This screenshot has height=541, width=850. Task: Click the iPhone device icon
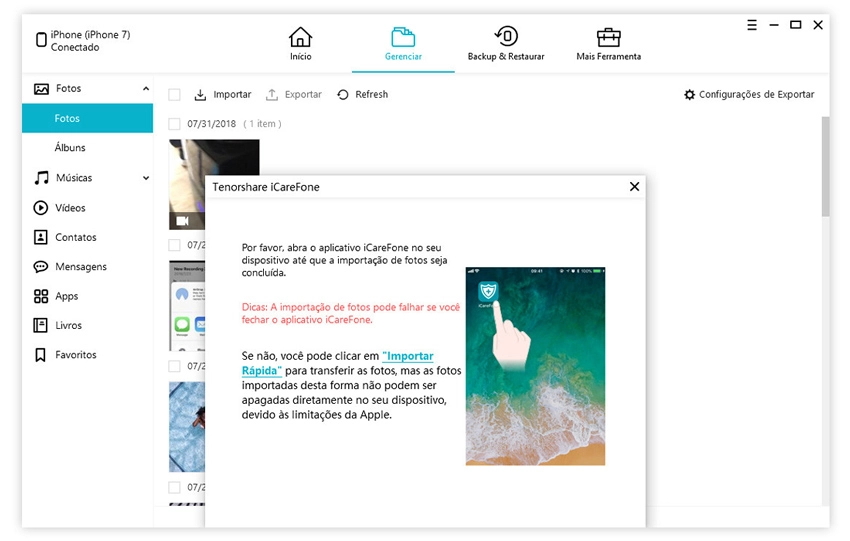[x=41, y=40]
